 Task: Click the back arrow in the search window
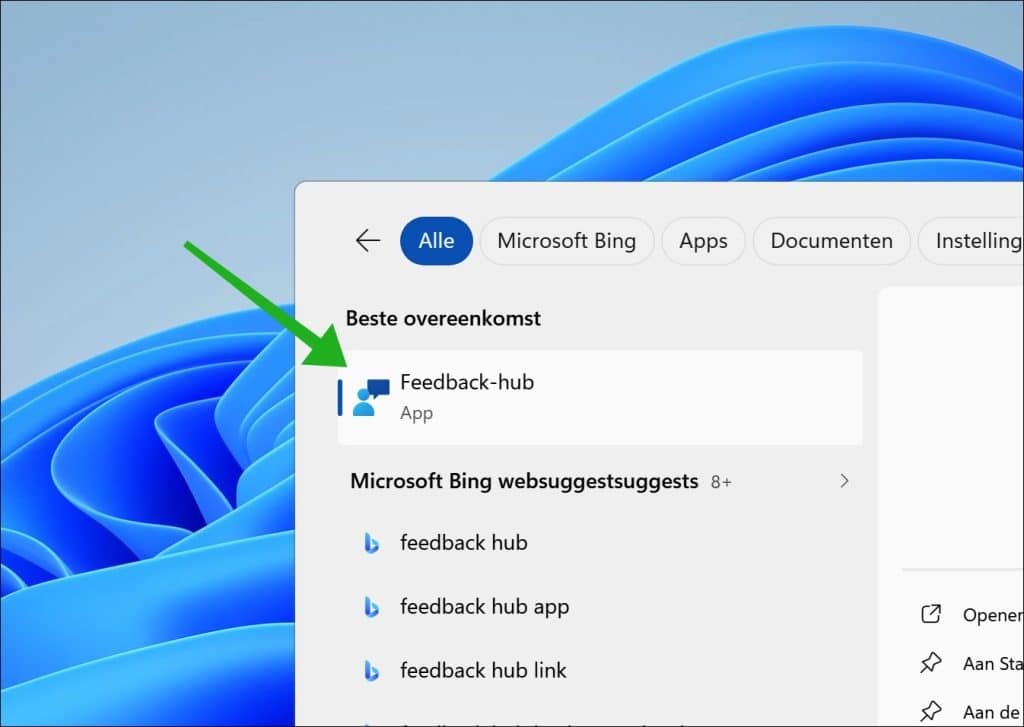point(367,240)
